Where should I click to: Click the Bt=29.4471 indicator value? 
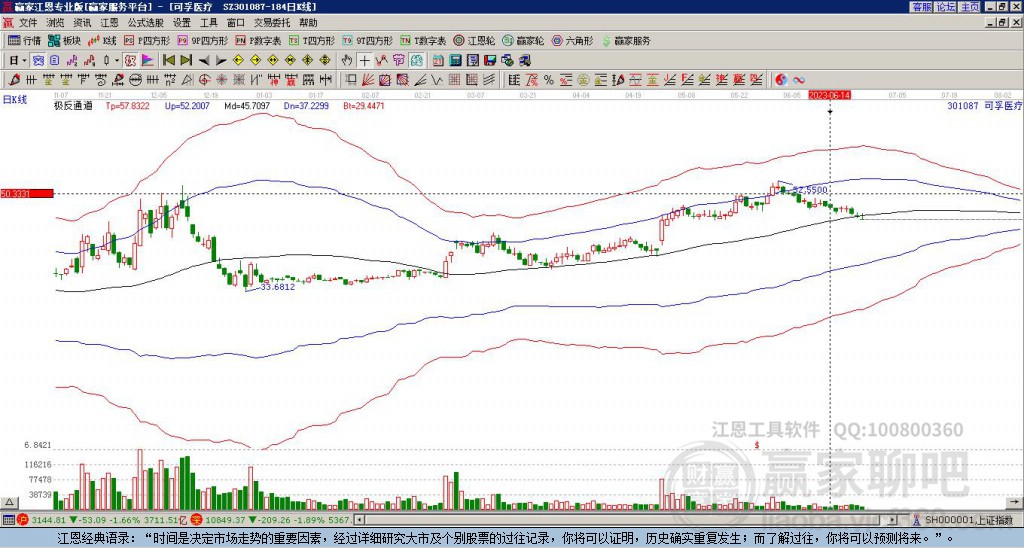[364, 105]
